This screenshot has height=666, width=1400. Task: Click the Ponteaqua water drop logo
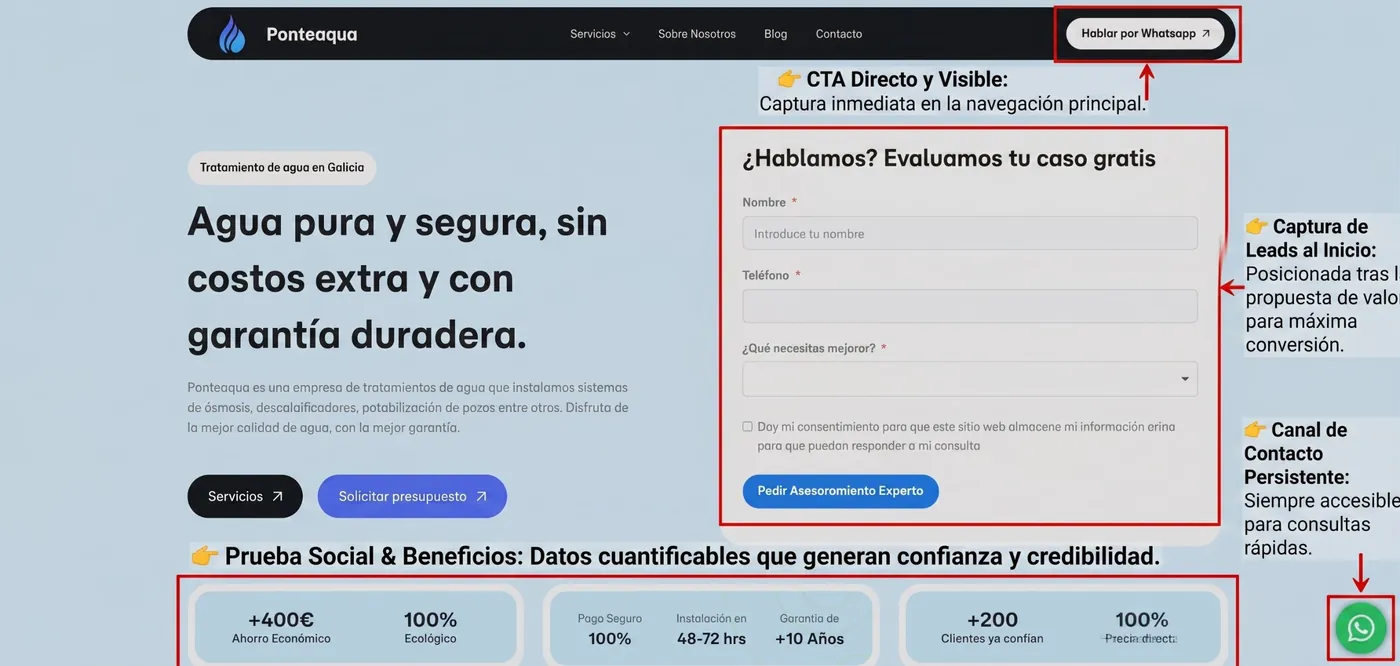231,34
